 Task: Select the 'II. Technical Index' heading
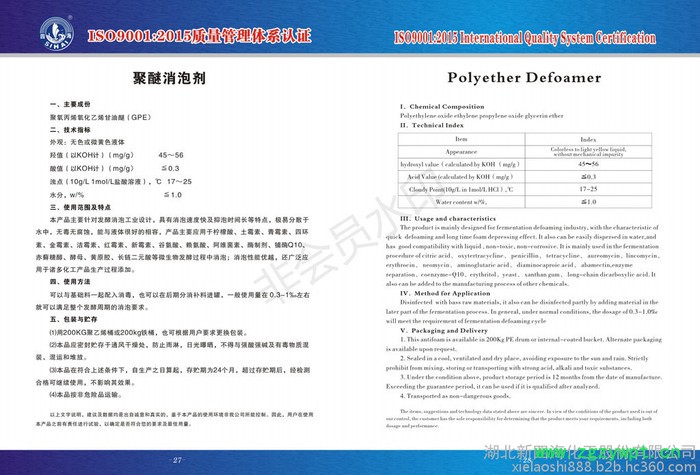point(432,125)
